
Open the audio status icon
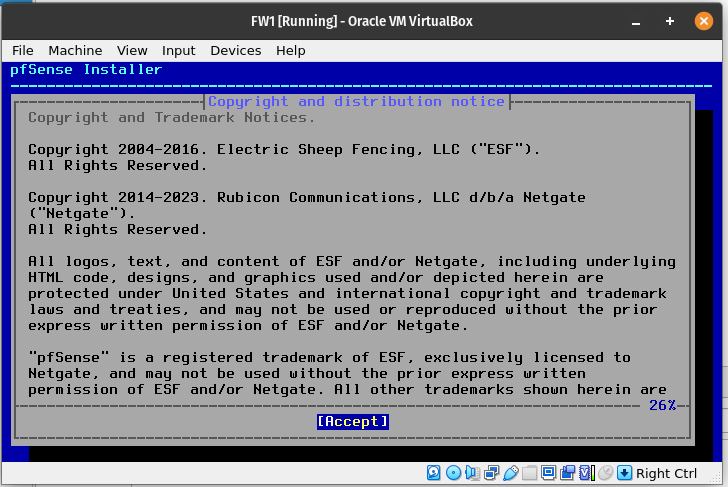[x=472, y=473]
